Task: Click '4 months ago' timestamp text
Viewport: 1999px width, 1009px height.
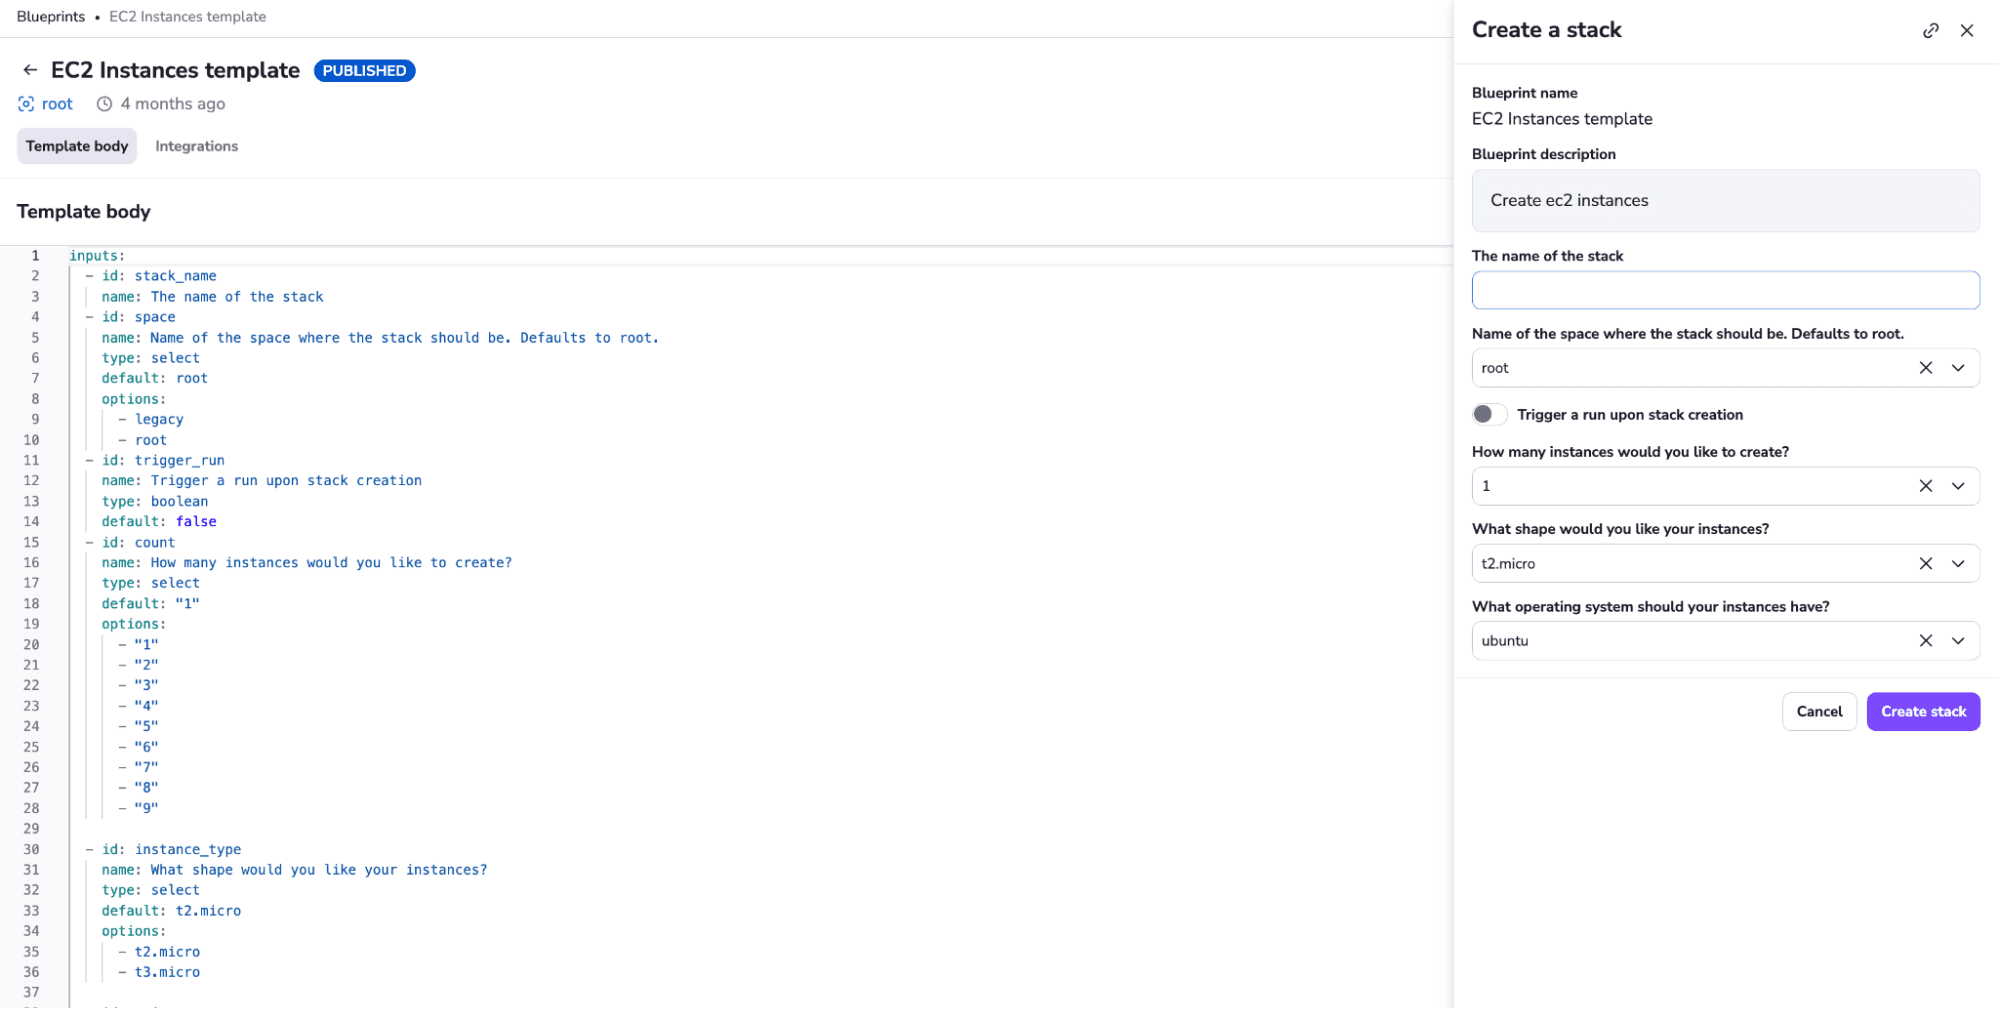Action: (x=173, y=104)
